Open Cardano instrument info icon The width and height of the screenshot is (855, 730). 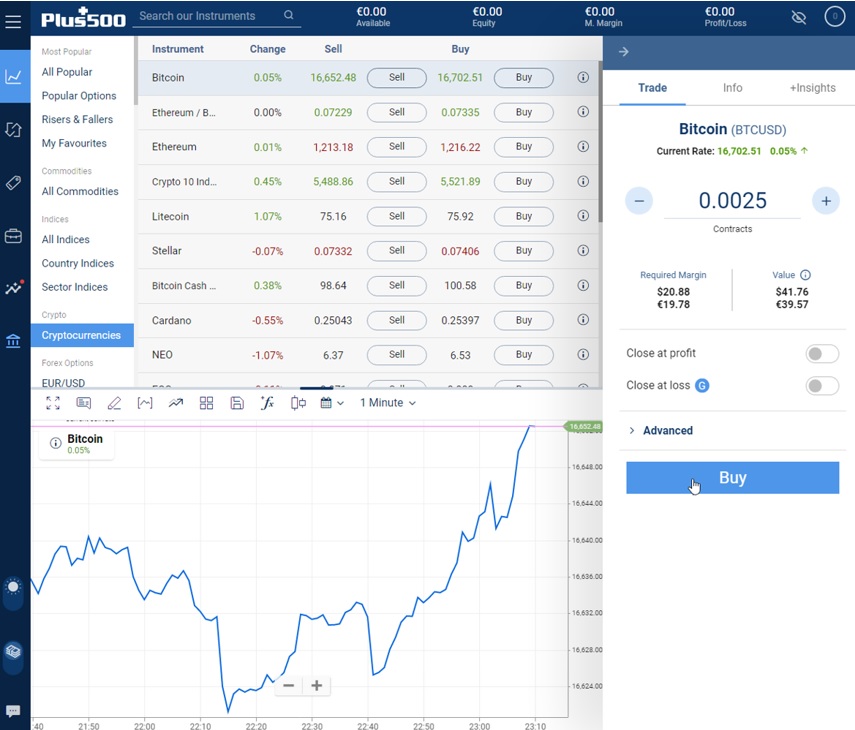pyautogui.click(x=583, y=320)
